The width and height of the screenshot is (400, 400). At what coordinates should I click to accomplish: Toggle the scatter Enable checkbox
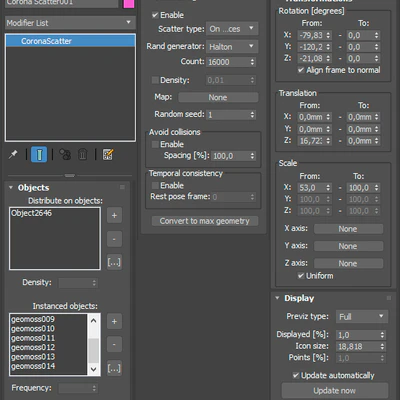pyautogui.click(x=155, y=15)
